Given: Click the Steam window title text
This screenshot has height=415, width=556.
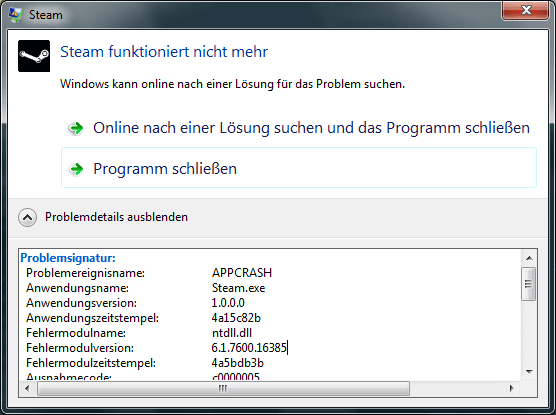Looking at the screenshot, I should pyautogui.click(x=46, y=15).
